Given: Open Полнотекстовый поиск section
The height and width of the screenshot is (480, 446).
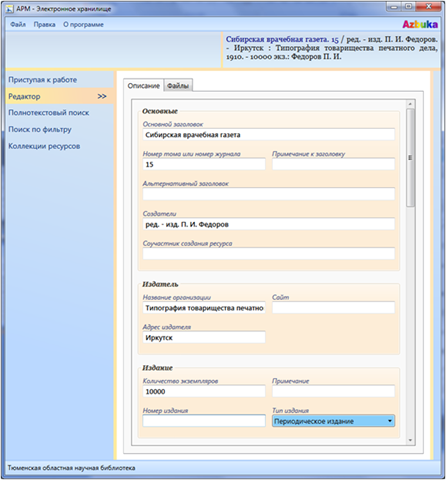Looking at the screenshot, I should point(49,113).
